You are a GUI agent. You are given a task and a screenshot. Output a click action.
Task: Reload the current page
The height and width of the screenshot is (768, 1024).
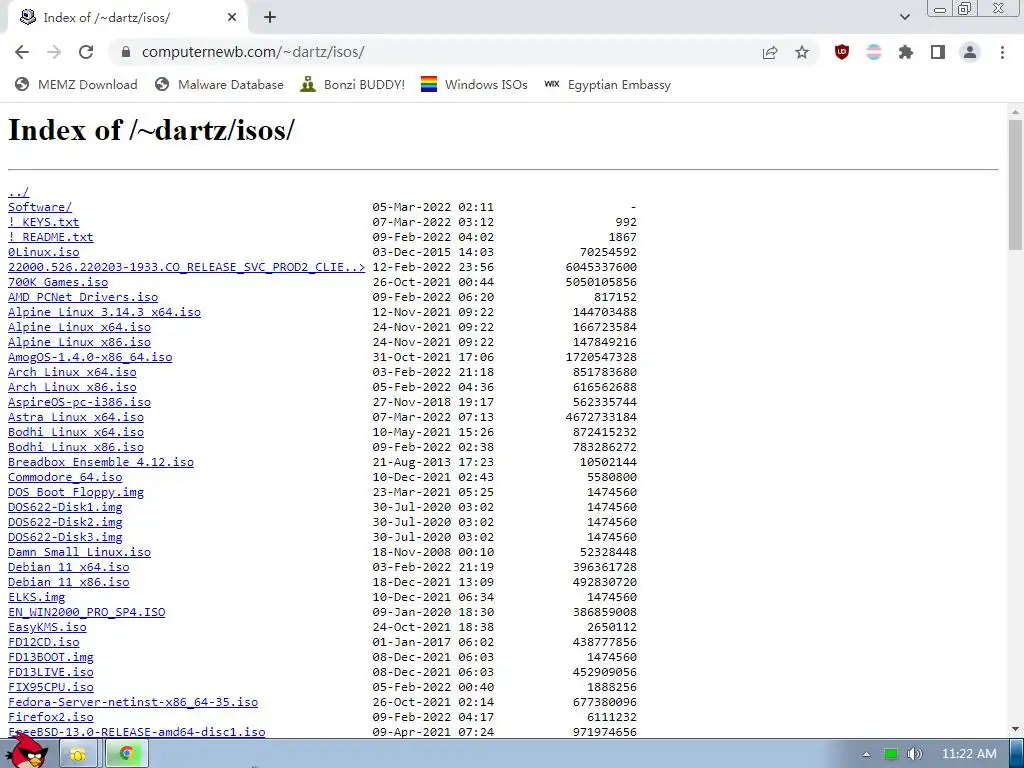tap(86, 52)
